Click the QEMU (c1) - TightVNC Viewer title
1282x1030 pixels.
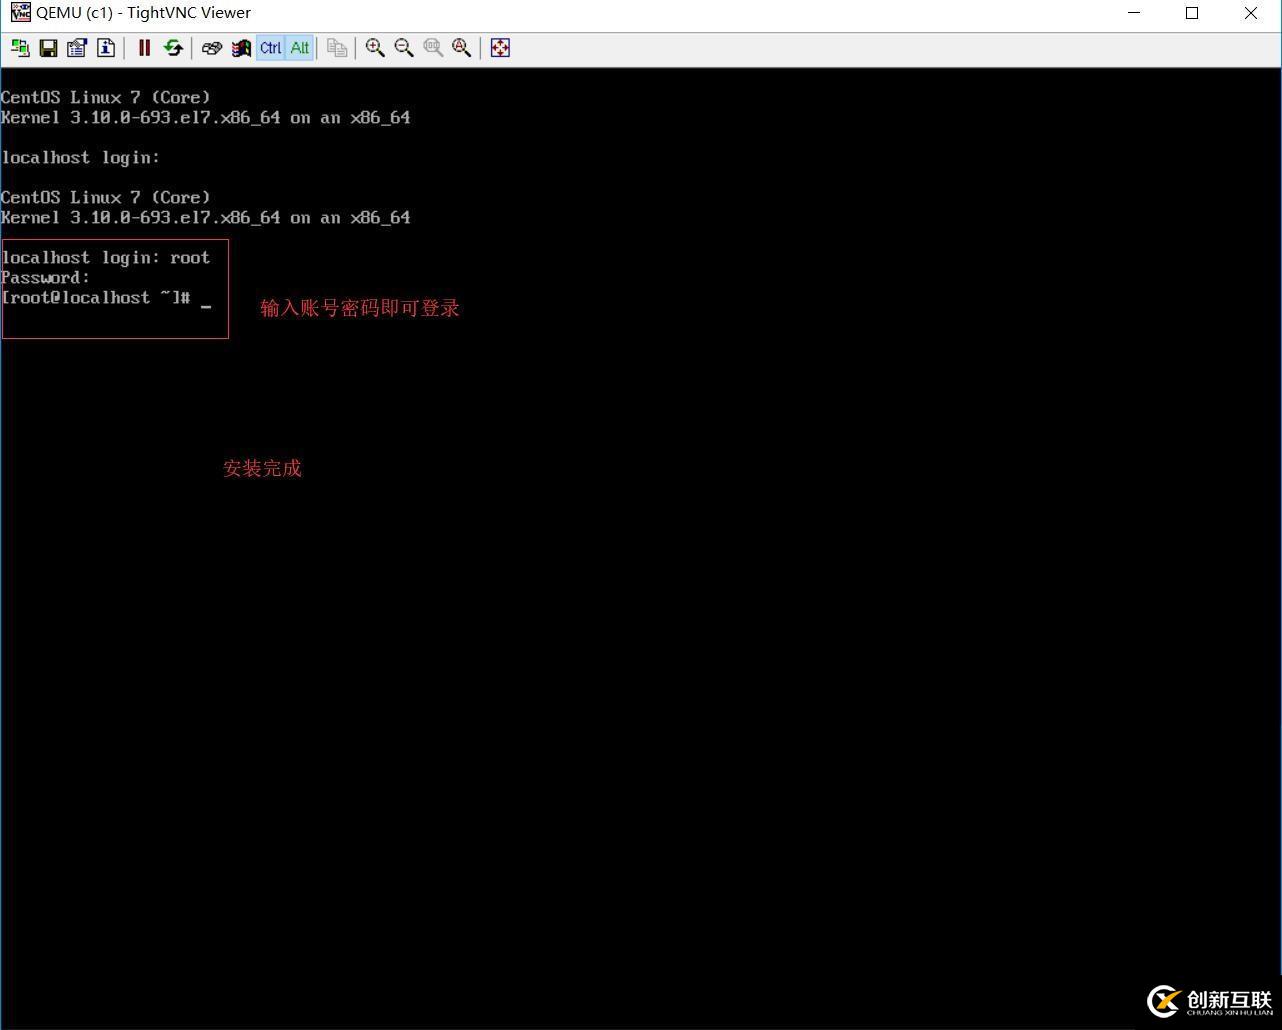[x=143, y=13]
